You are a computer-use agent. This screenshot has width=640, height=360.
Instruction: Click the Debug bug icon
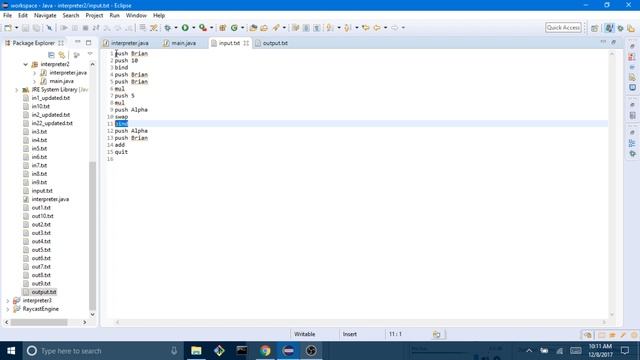click(168, 28)
